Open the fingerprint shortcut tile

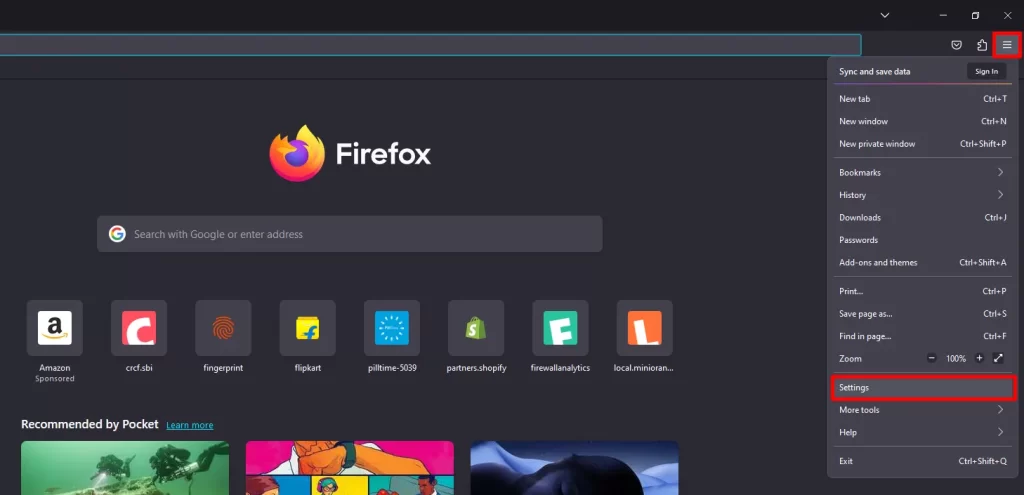(223, 328)
